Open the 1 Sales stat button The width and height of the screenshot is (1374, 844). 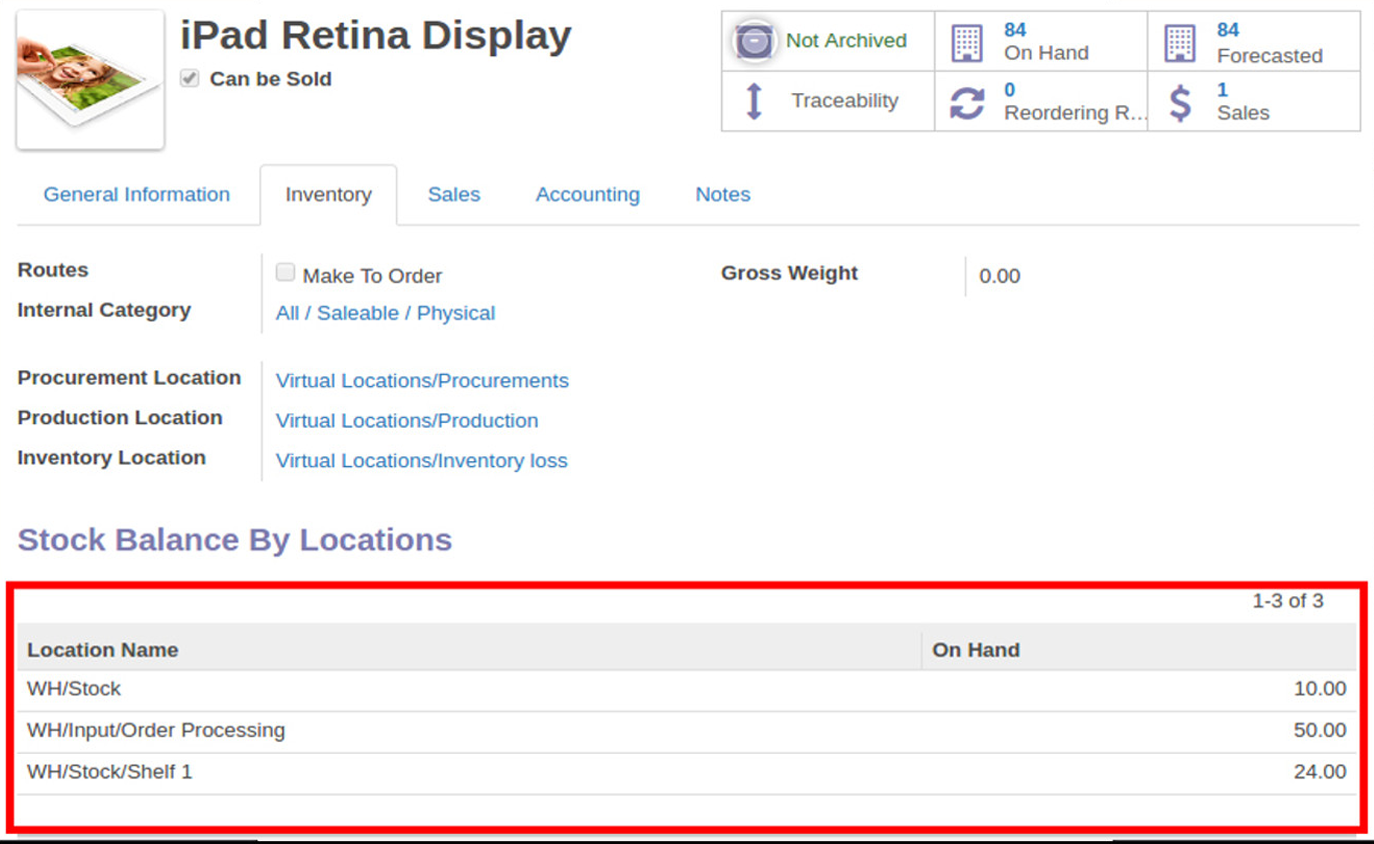1254,101
